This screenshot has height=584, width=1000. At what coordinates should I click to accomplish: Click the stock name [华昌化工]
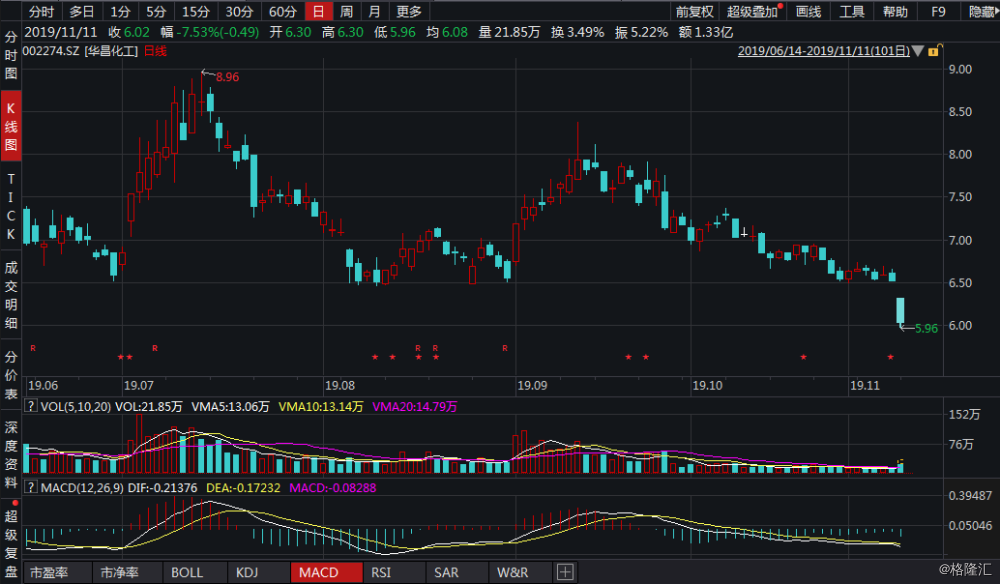[111, 51]
